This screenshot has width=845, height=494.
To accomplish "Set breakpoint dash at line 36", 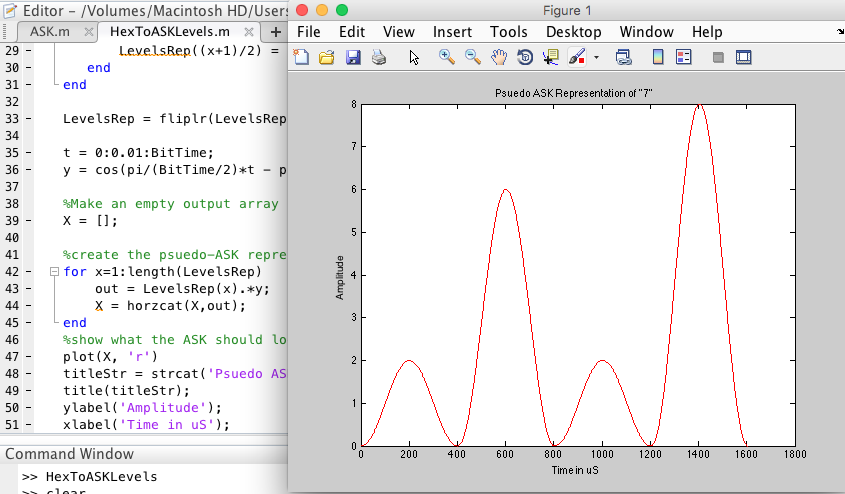I will [x=28, y=170].
